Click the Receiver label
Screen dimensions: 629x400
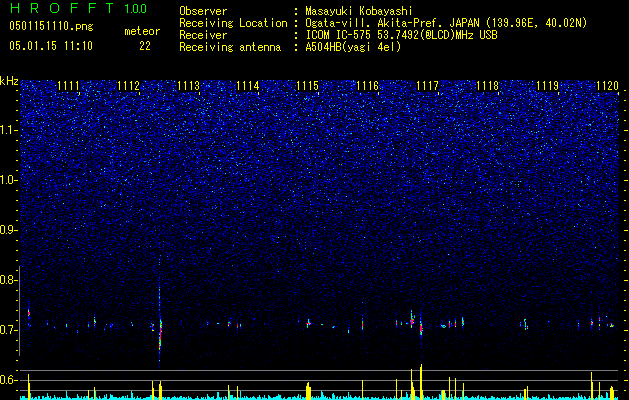click(203, 35)
